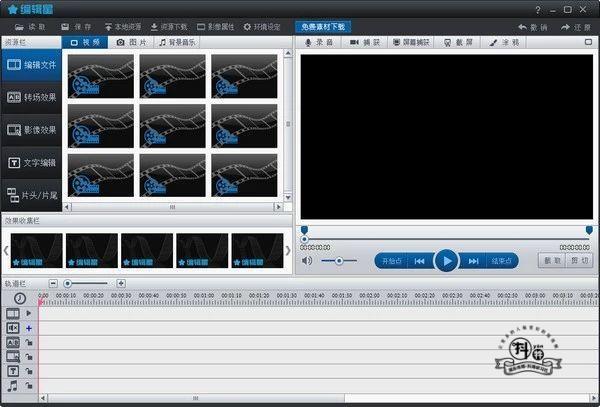Toggle lock on the music track
This screenshot has width=600, height=407.
pos(29,385)
